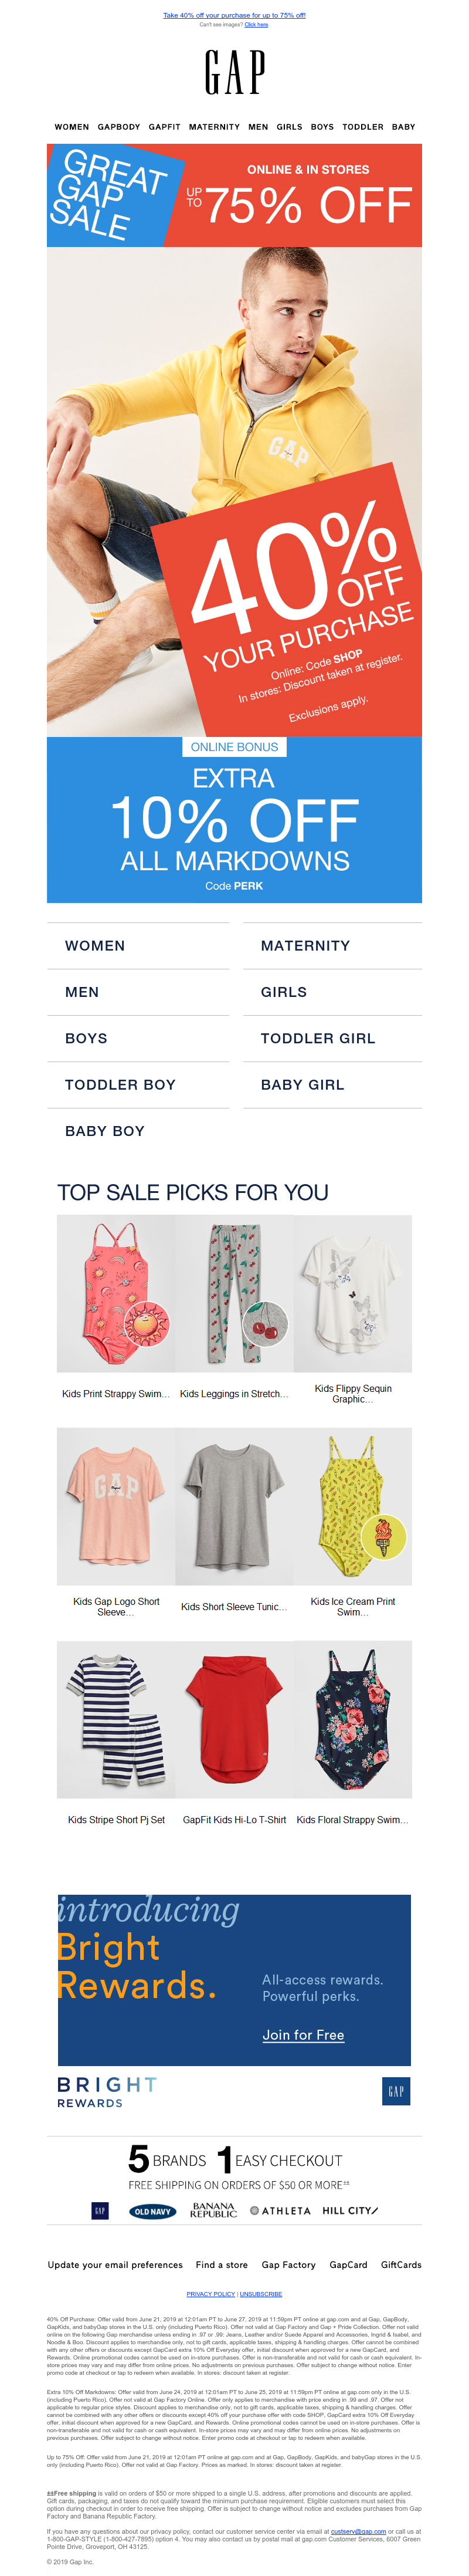Open the 40% off your purchase link at the top
The height and width of the screenshot is (2576, 469).
234,16
